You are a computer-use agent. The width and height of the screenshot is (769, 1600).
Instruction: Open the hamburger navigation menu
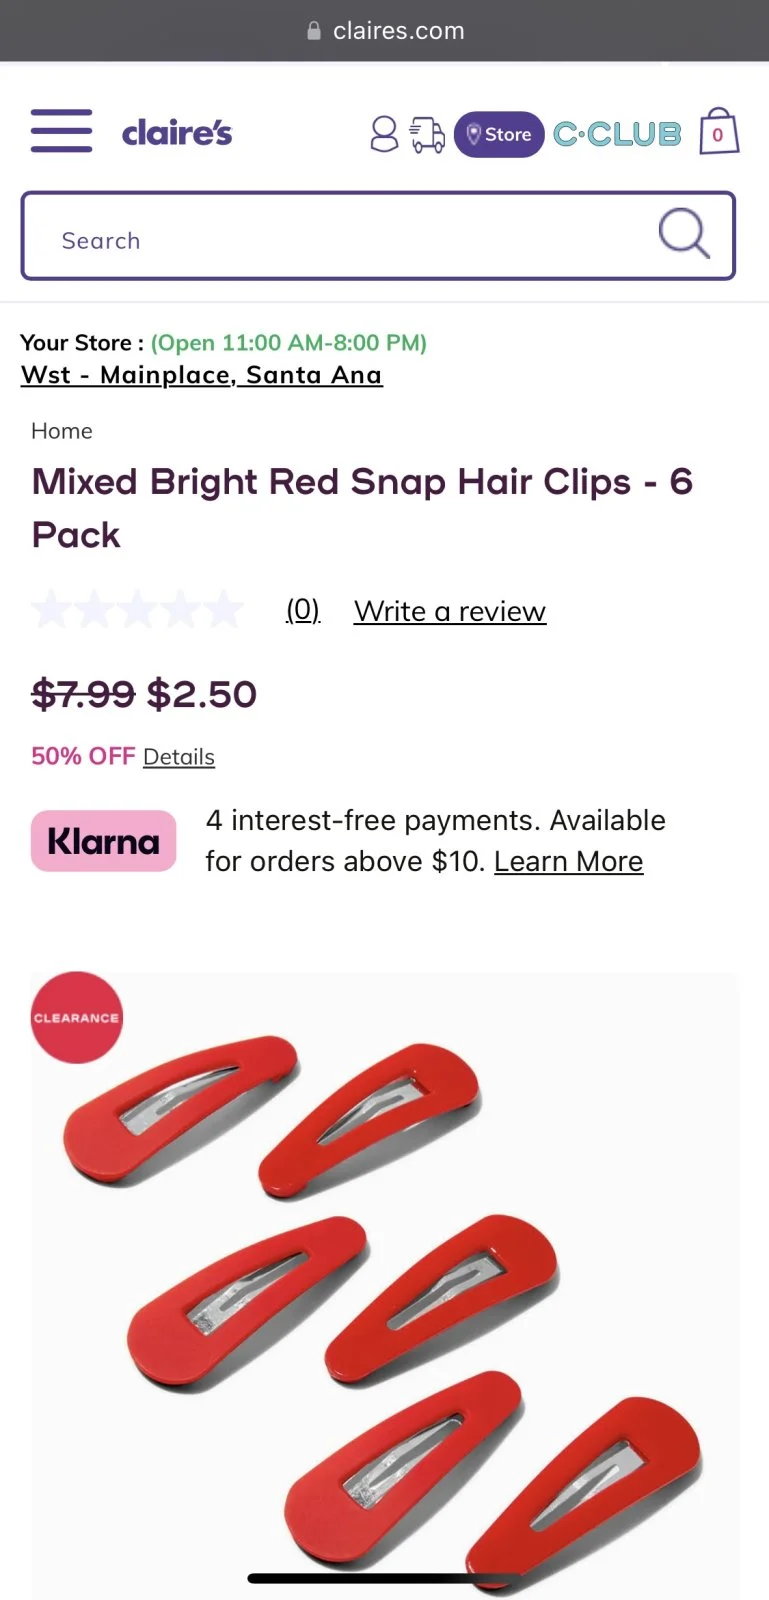pyautogui.click(x=61, y=132)
